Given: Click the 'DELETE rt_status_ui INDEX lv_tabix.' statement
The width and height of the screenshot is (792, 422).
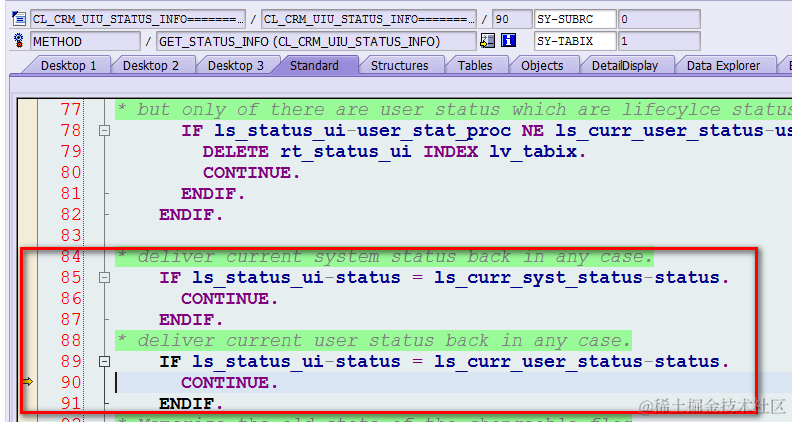Looking at the screenshot, I should tap(394, 152).
